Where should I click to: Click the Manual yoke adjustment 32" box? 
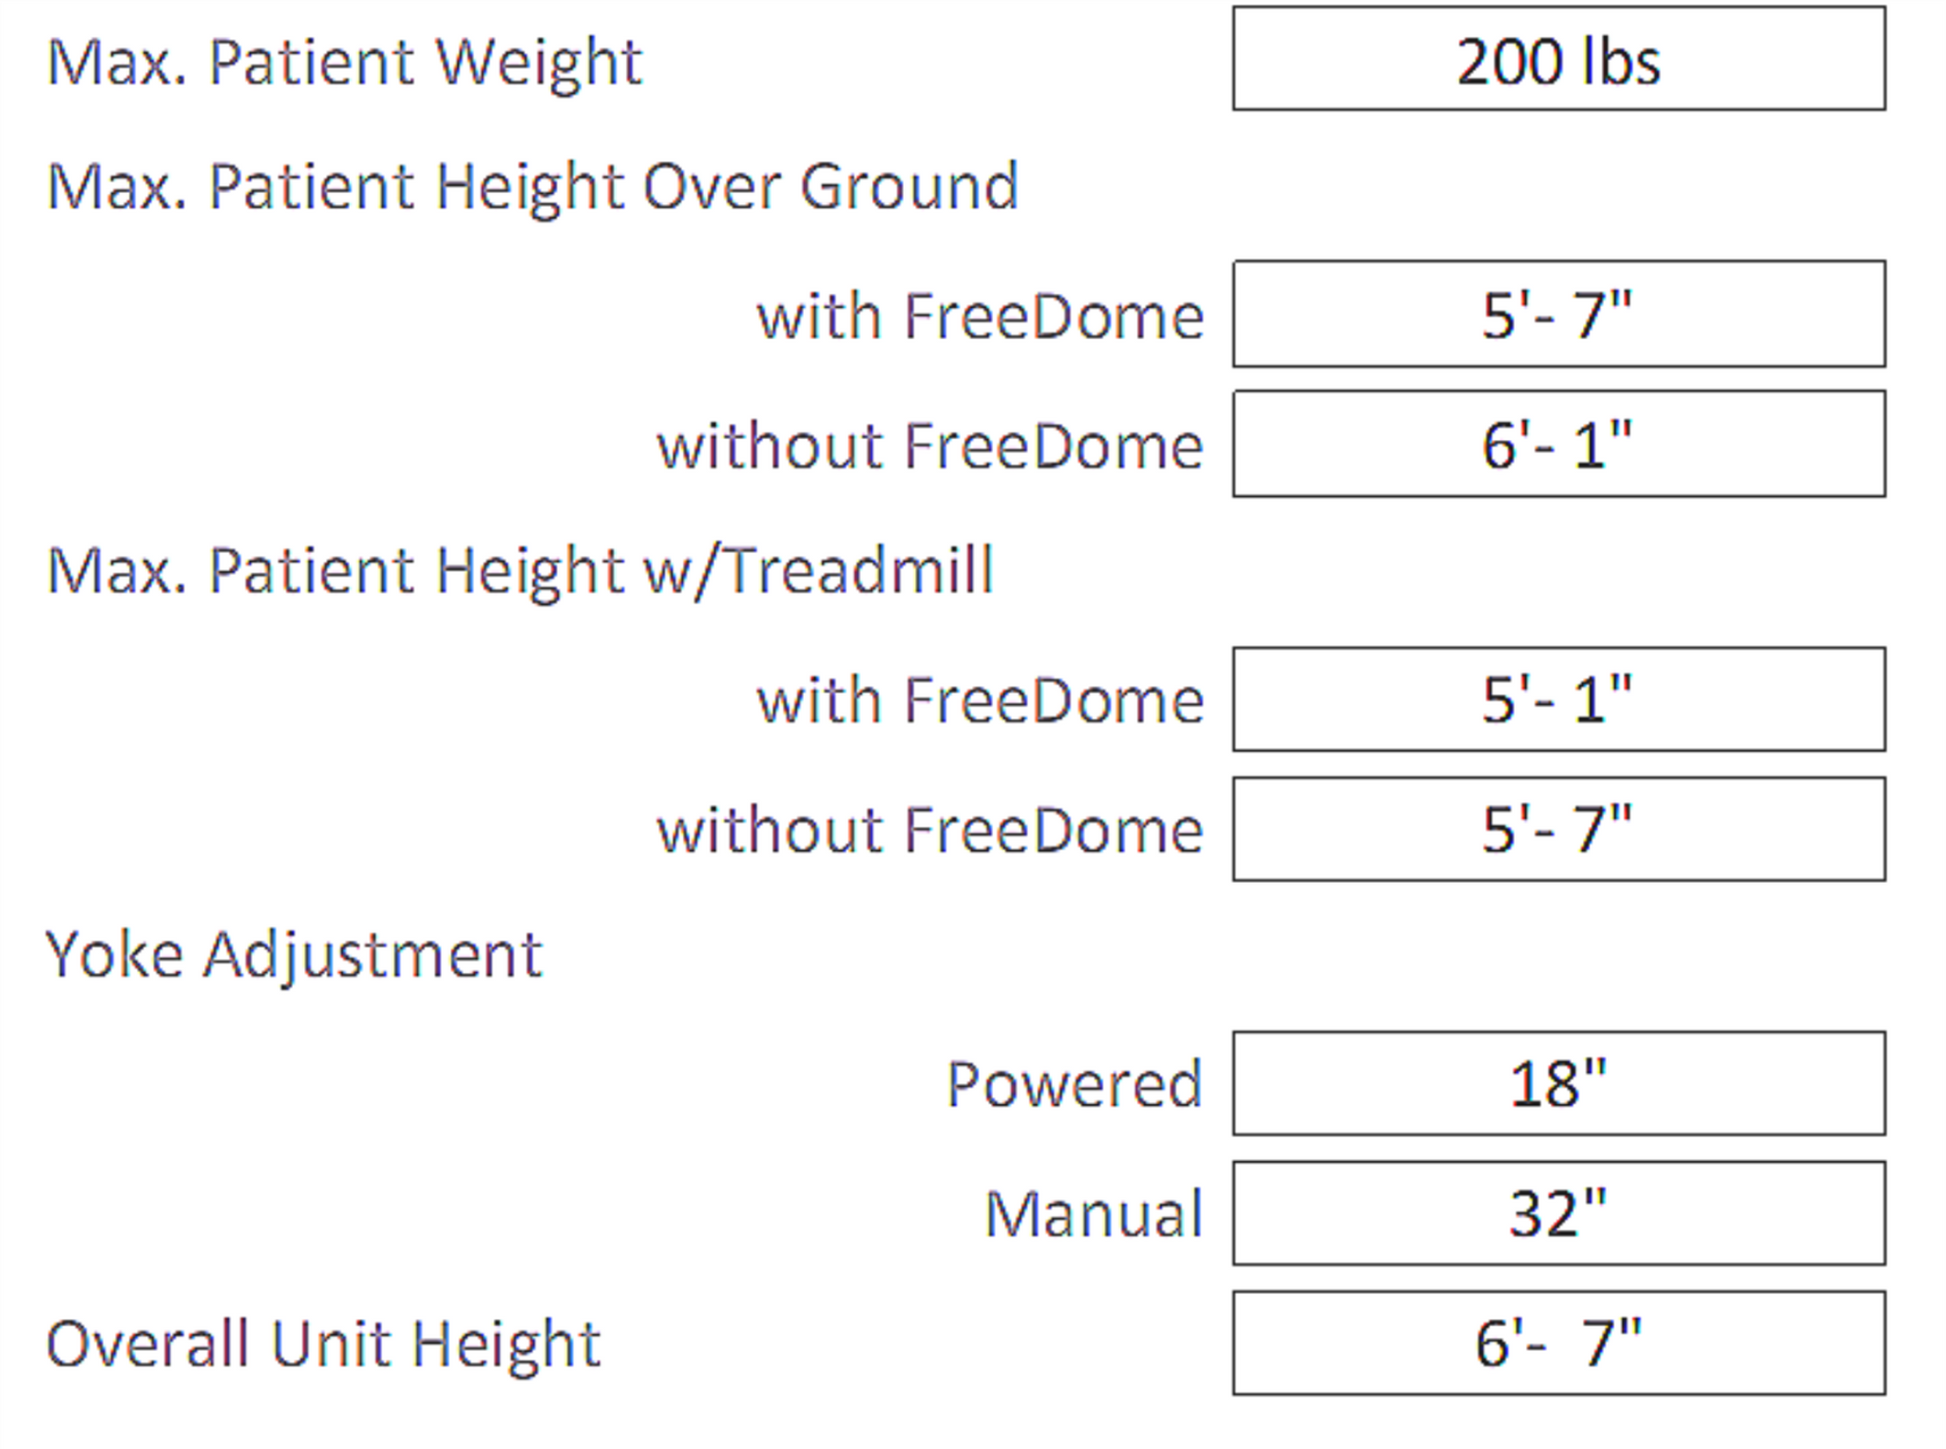[1558, 1213]
